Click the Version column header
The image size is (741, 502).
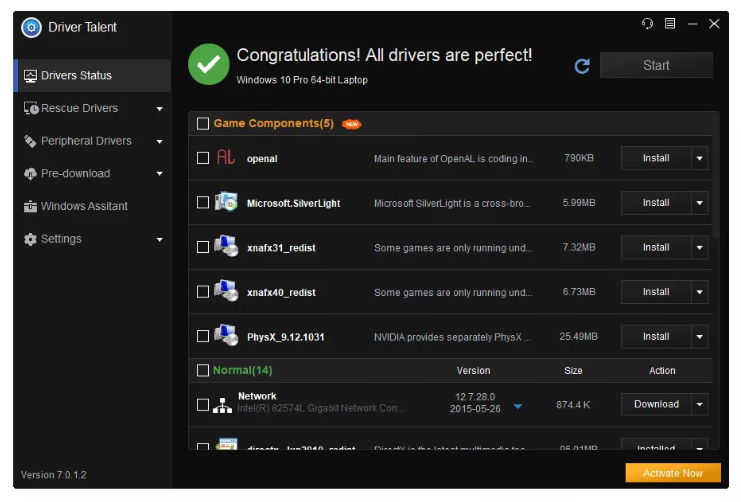coord(473,371)
